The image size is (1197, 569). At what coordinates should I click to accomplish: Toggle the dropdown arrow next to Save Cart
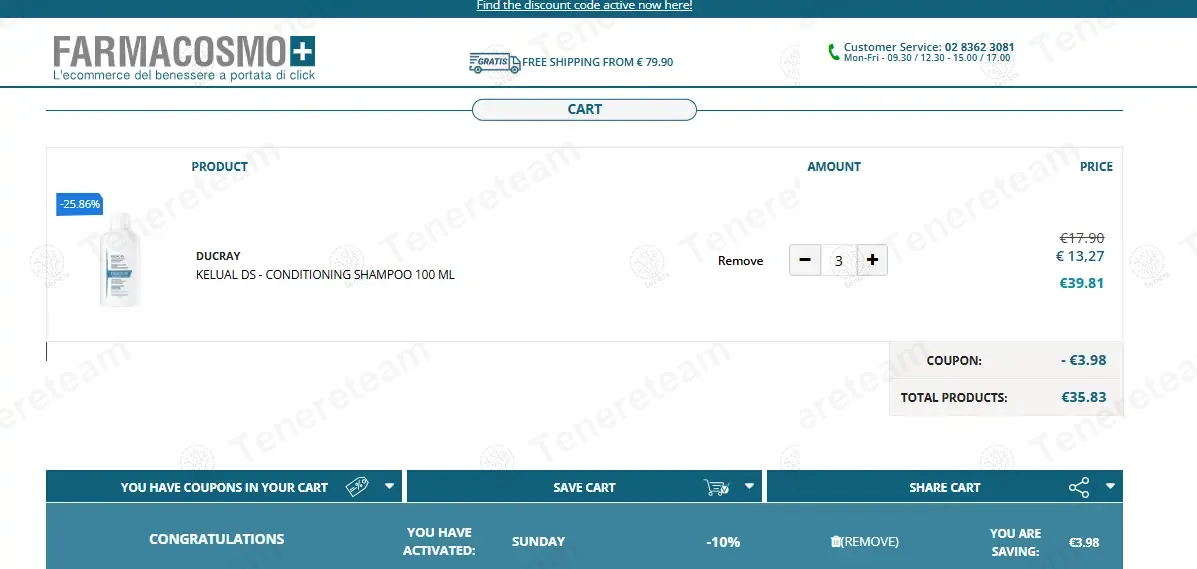pyautogui.click(x=750, y=486)
